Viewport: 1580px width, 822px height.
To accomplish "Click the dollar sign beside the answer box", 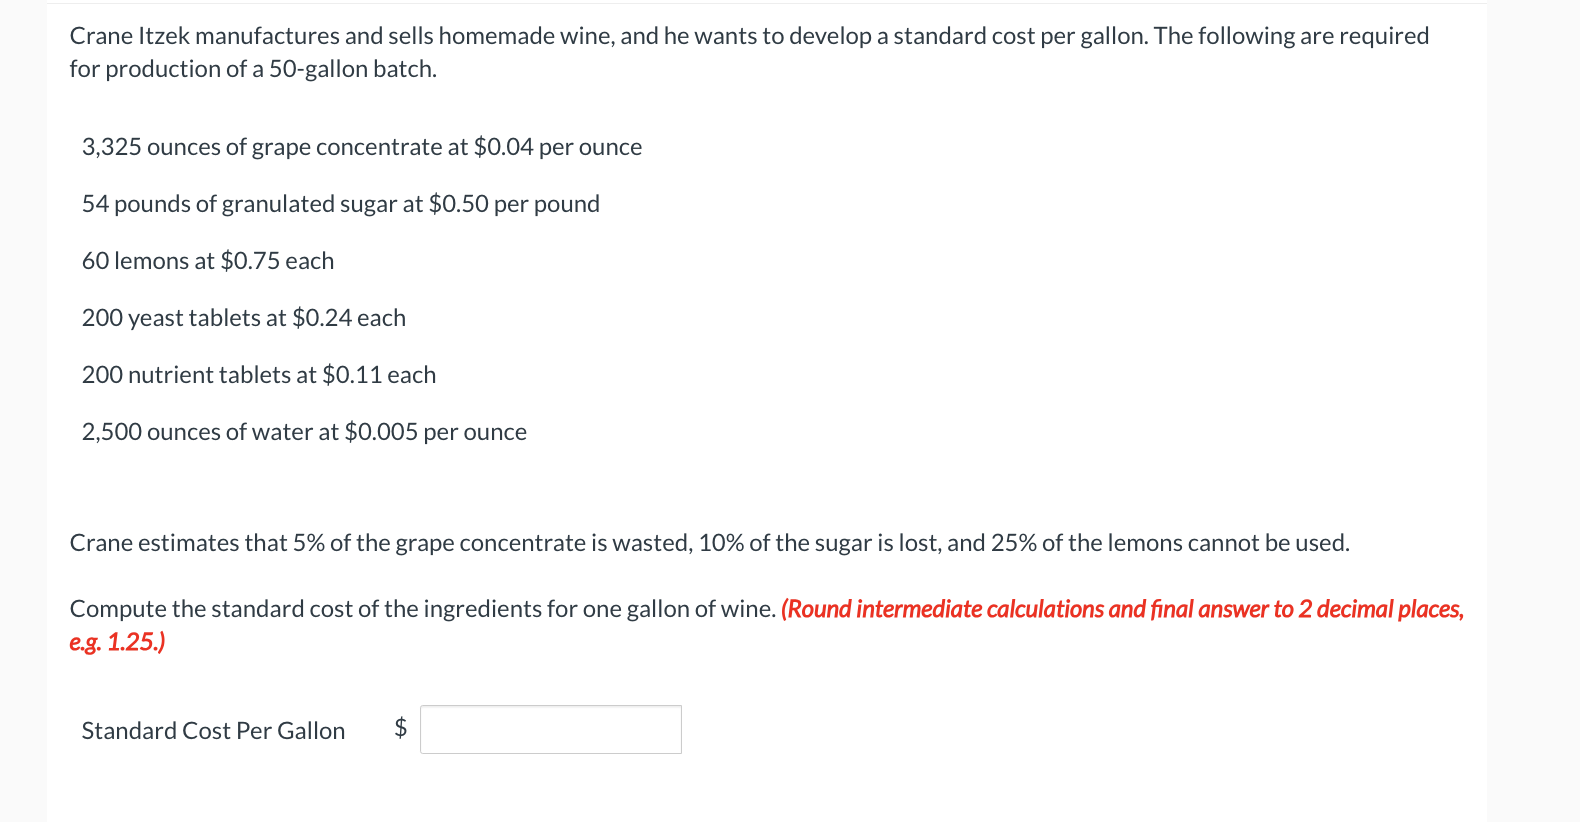I will [x=400, y=728].
